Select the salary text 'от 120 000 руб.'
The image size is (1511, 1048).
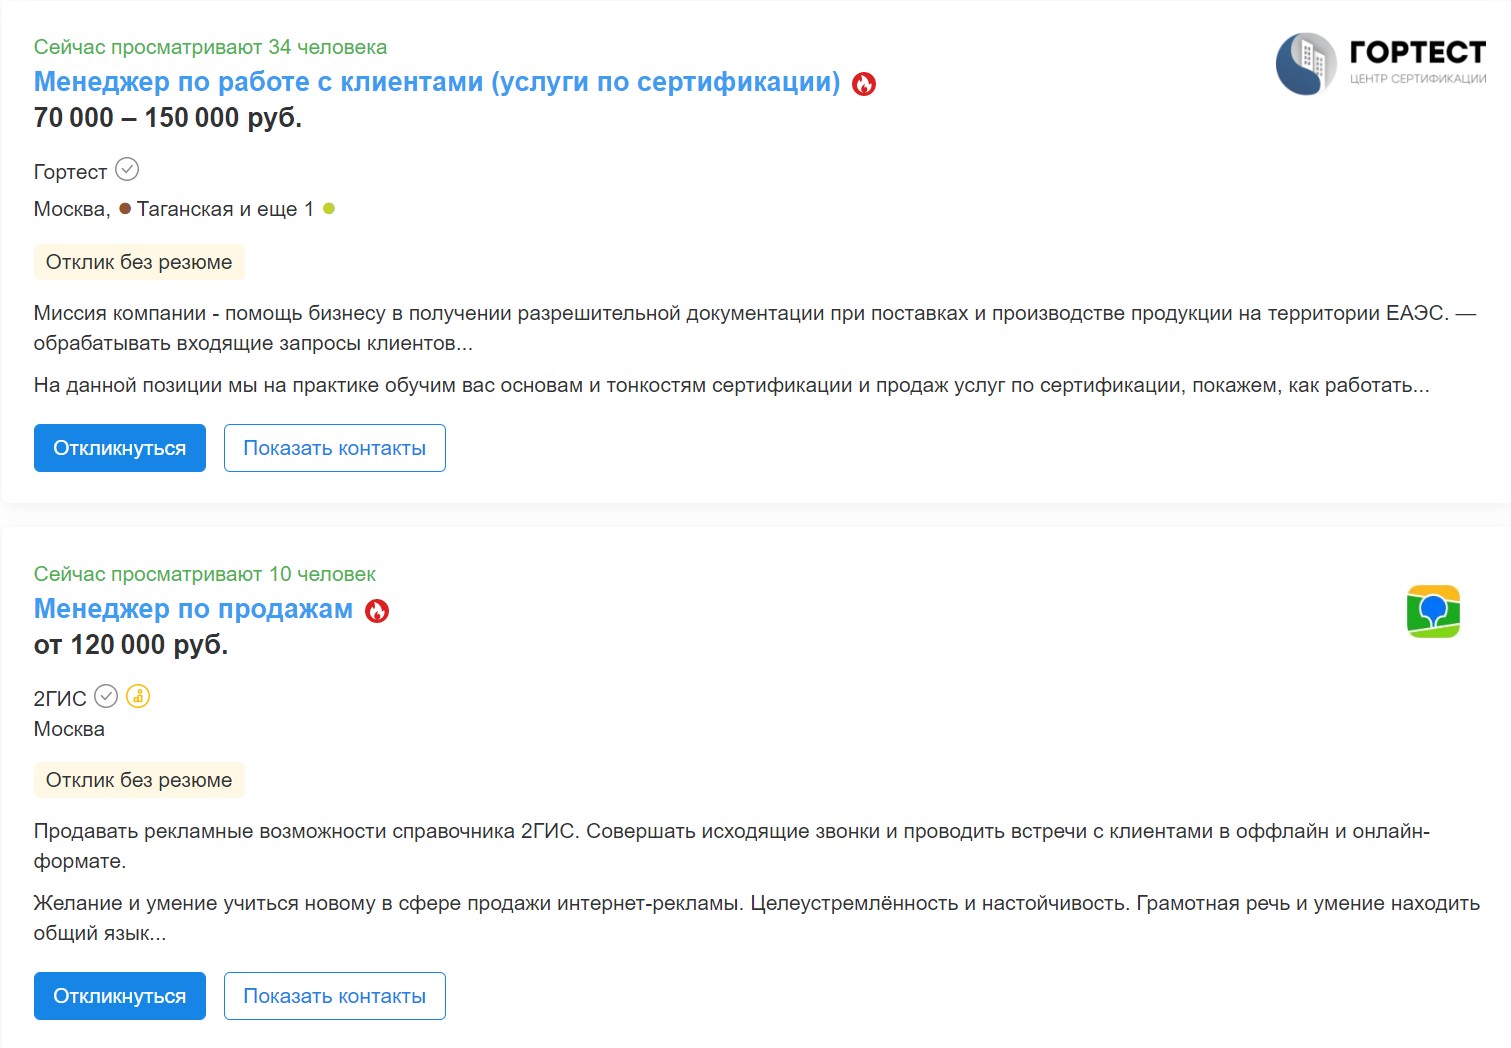131,645
